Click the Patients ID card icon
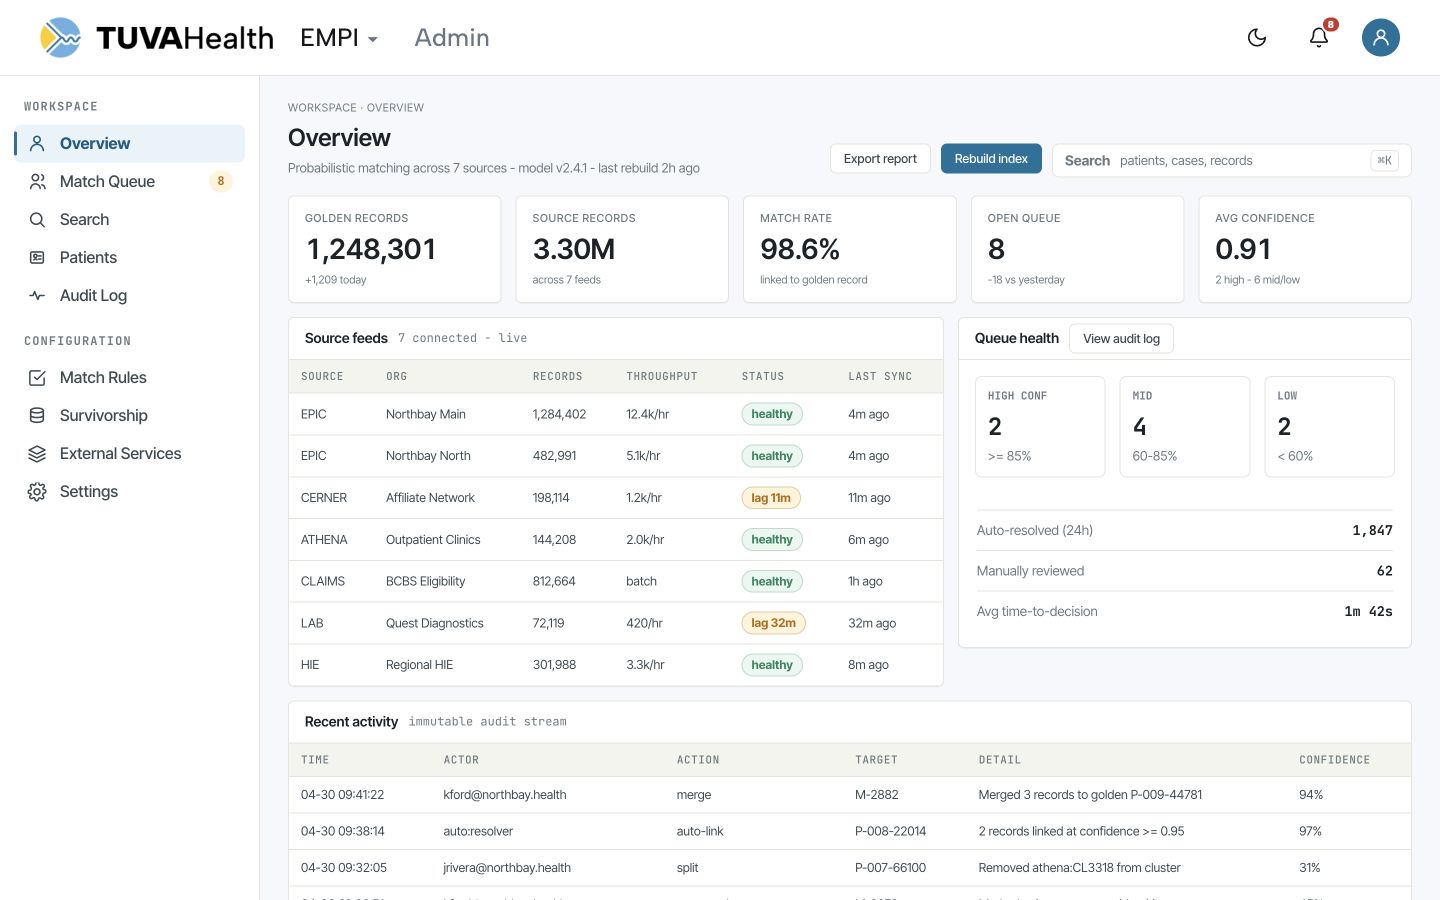Viewport: 1440px width, 900px height. click(37, 257)
